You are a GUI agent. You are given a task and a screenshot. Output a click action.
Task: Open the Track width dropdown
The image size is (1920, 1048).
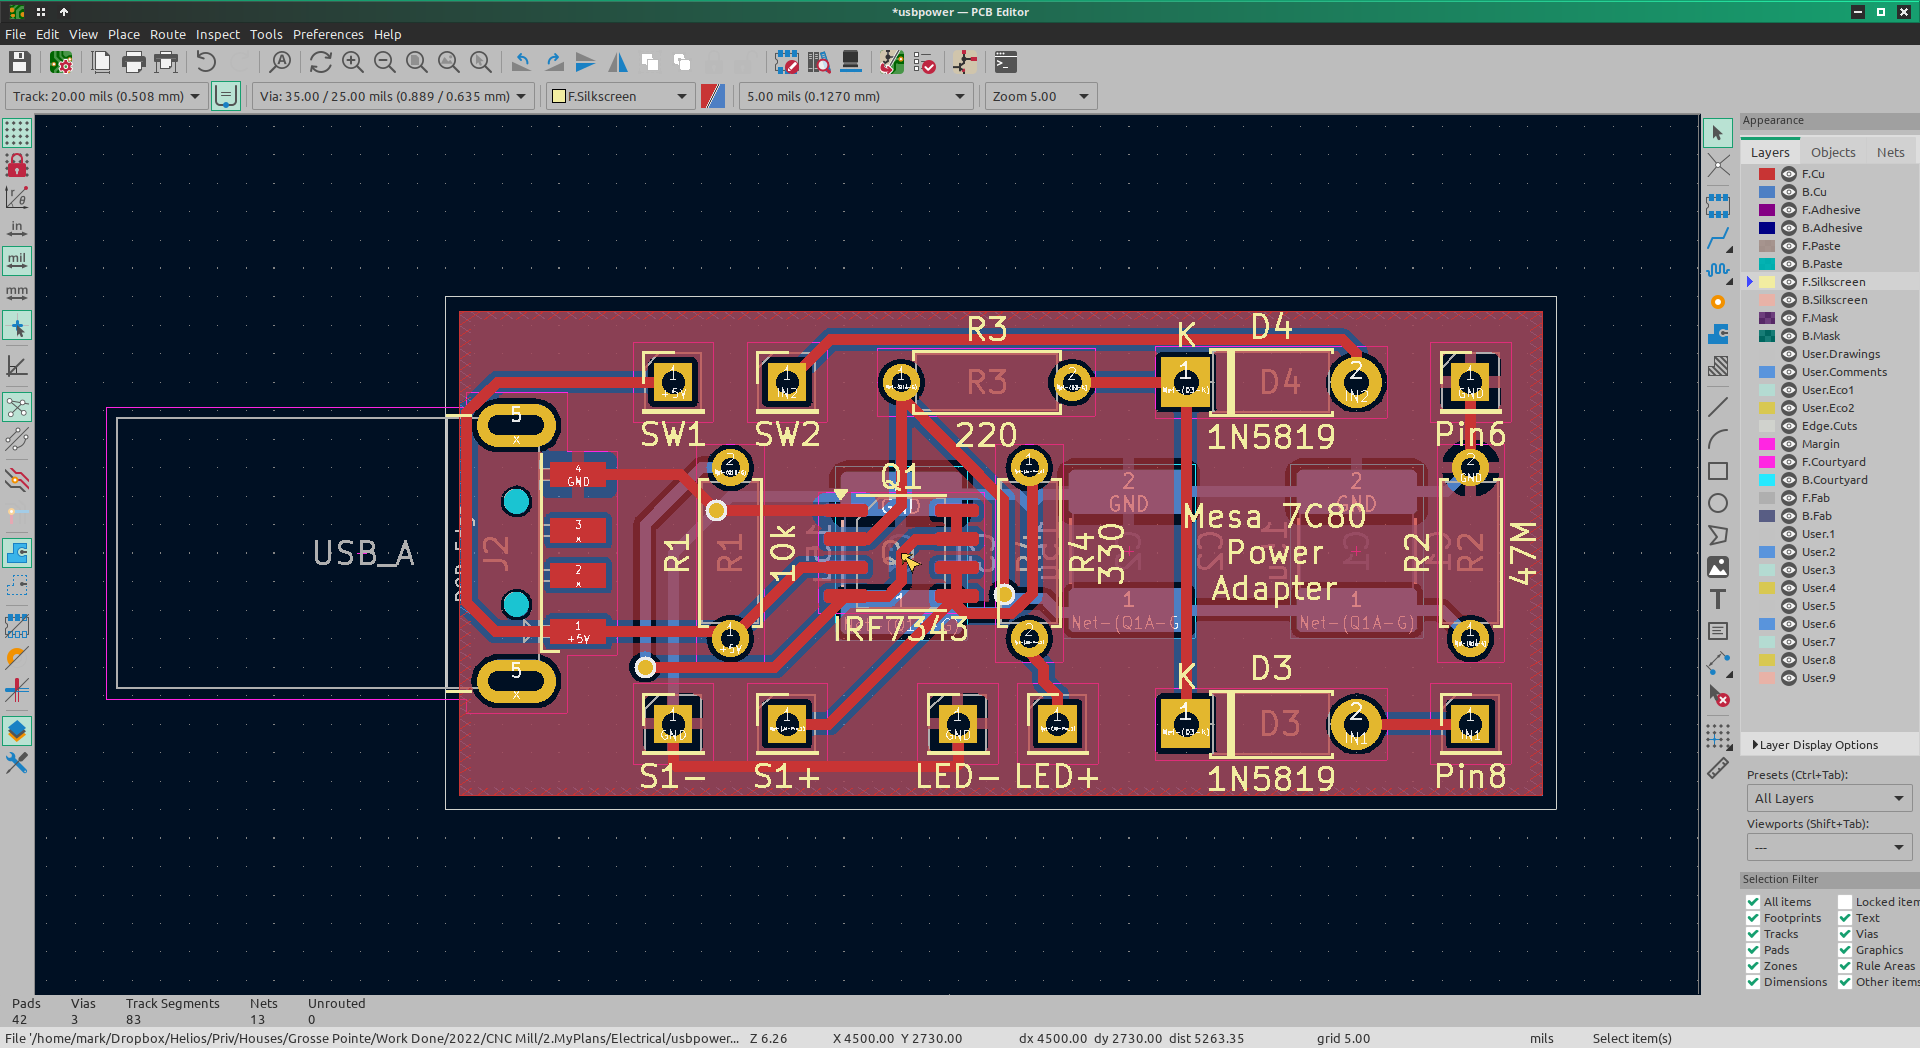click(106, 96)
